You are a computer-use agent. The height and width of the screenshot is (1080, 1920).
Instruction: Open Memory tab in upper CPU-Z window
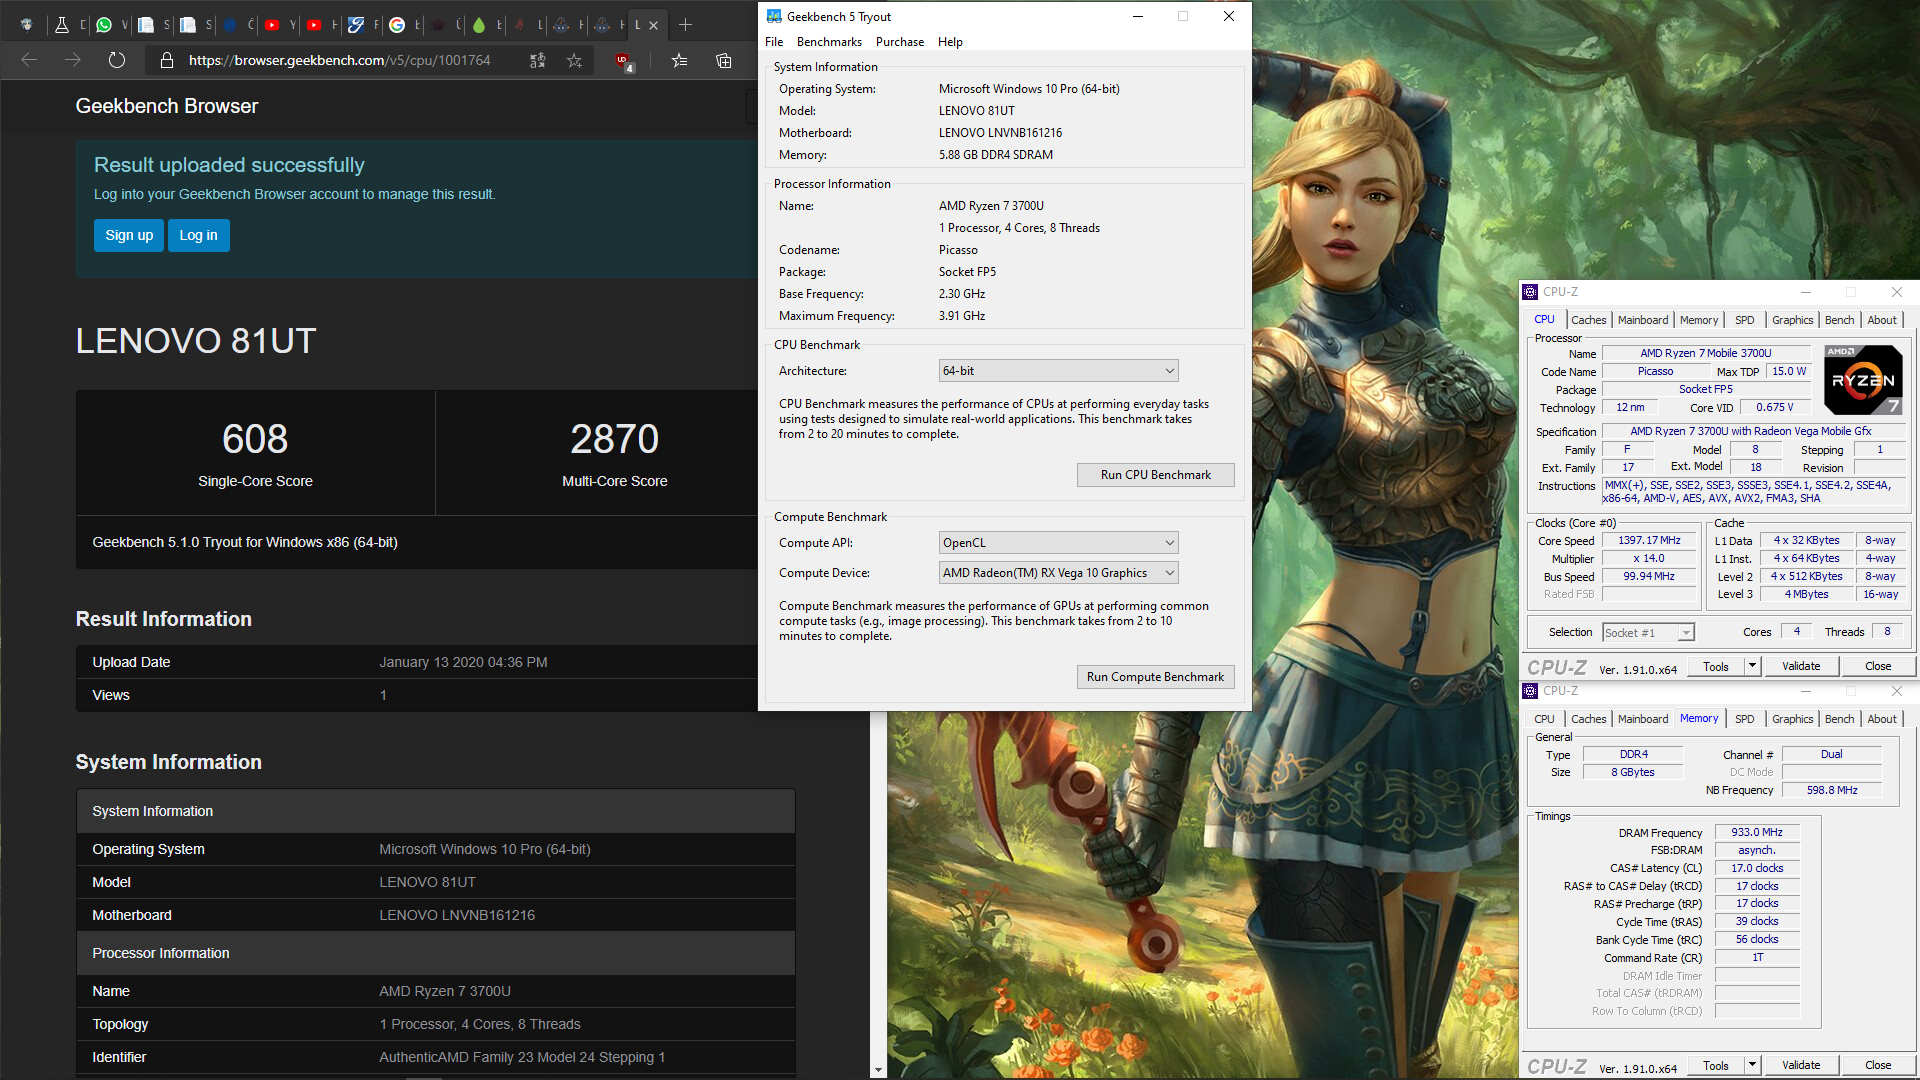click(1699, 320)
